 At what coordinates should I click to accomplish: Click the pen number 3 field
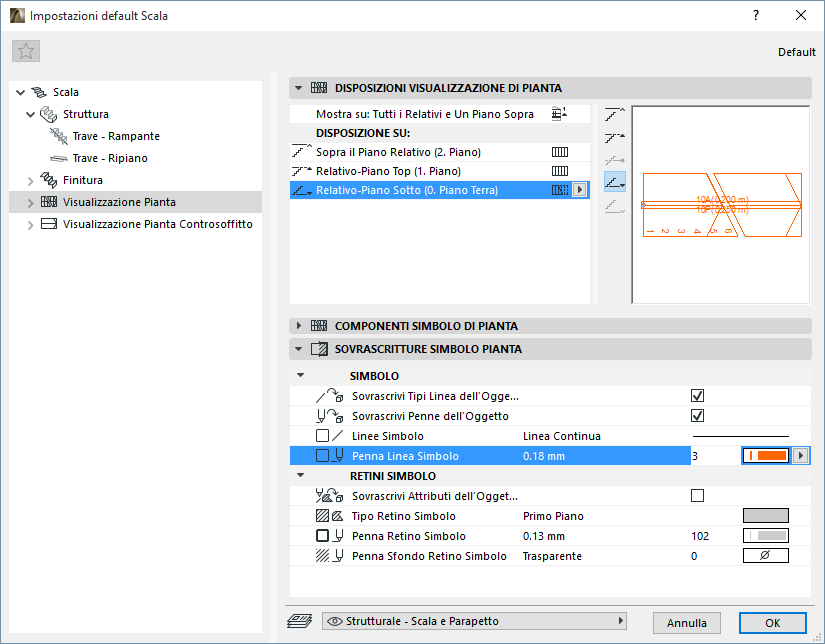point(715,456)
